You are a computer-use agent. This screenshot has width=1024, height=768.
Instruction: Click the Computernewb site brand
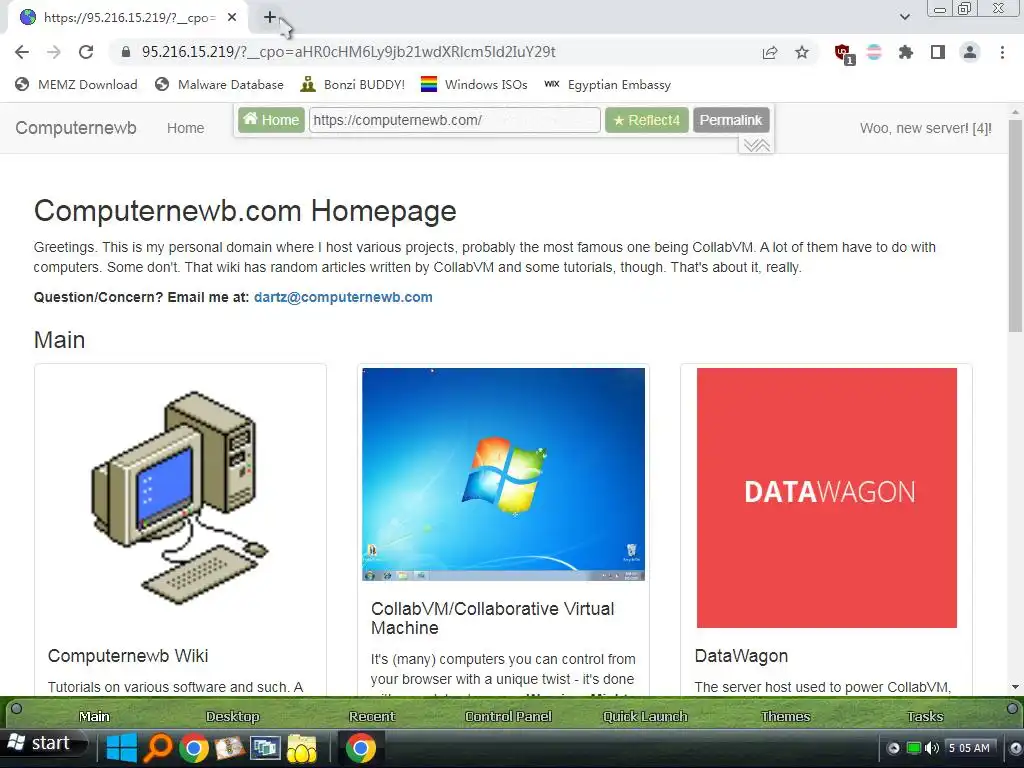click(76, 128)
